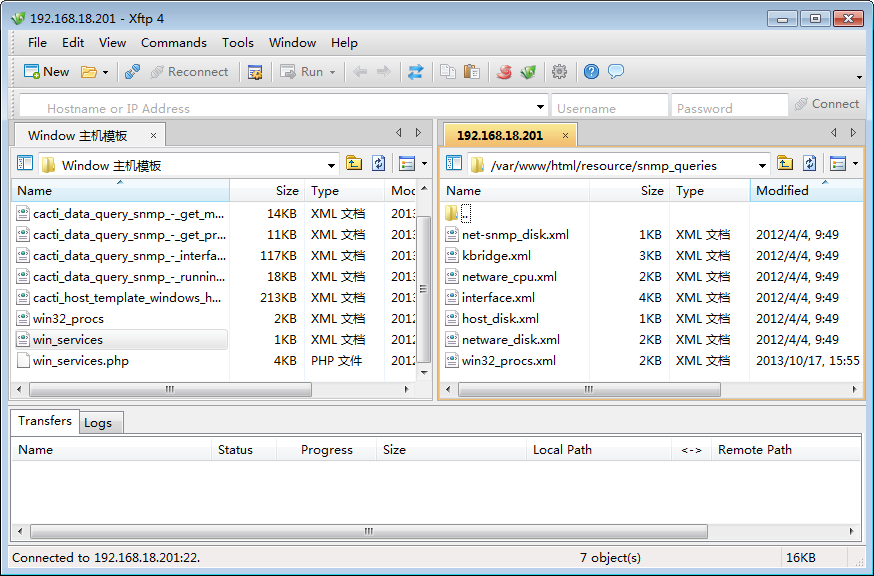Image resolution: width=874 pixels, height=576 pixels.
Task: Select win_services.php in local pane
Action: point(81,361)
